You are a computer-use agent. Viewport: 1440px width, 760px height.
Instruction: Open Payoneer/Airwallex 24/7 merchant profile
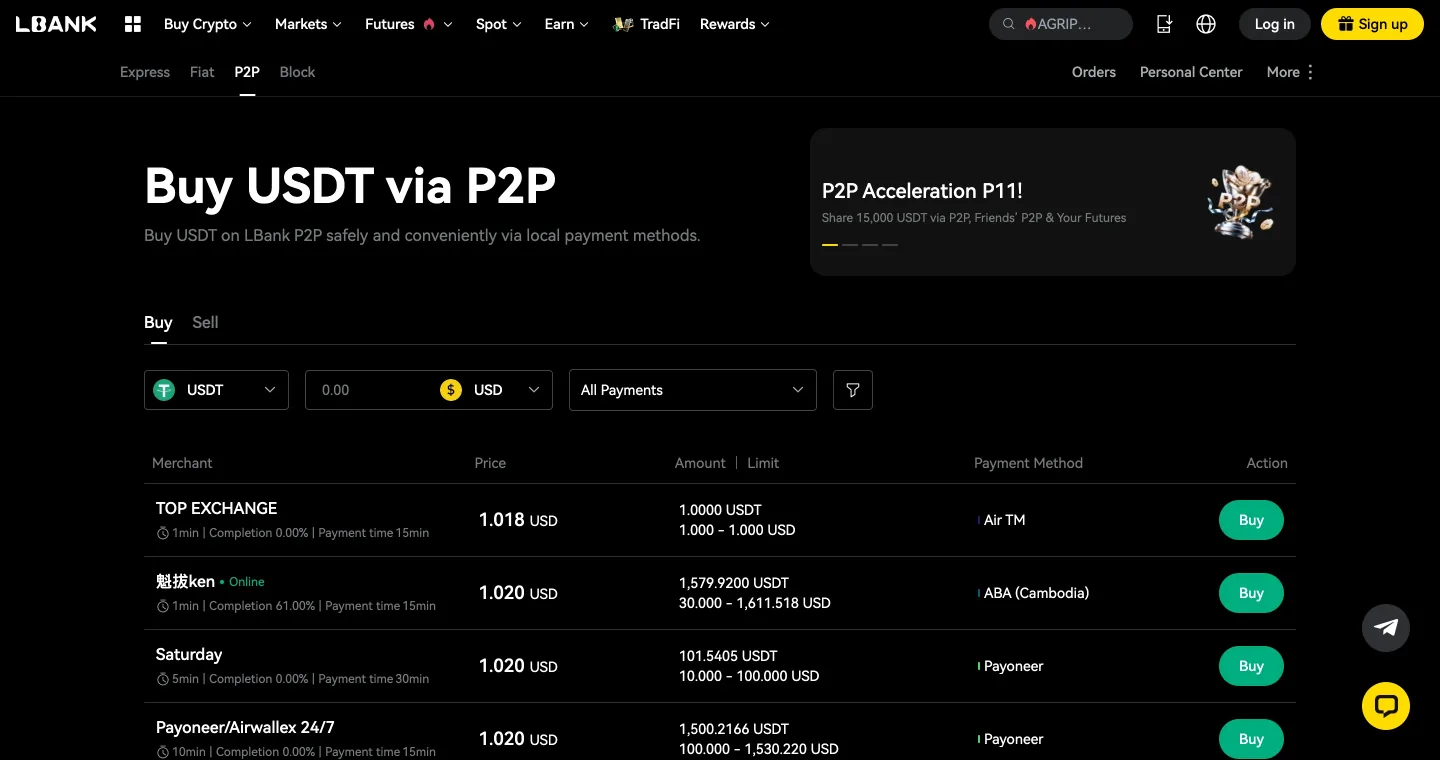tap(245, 727)
